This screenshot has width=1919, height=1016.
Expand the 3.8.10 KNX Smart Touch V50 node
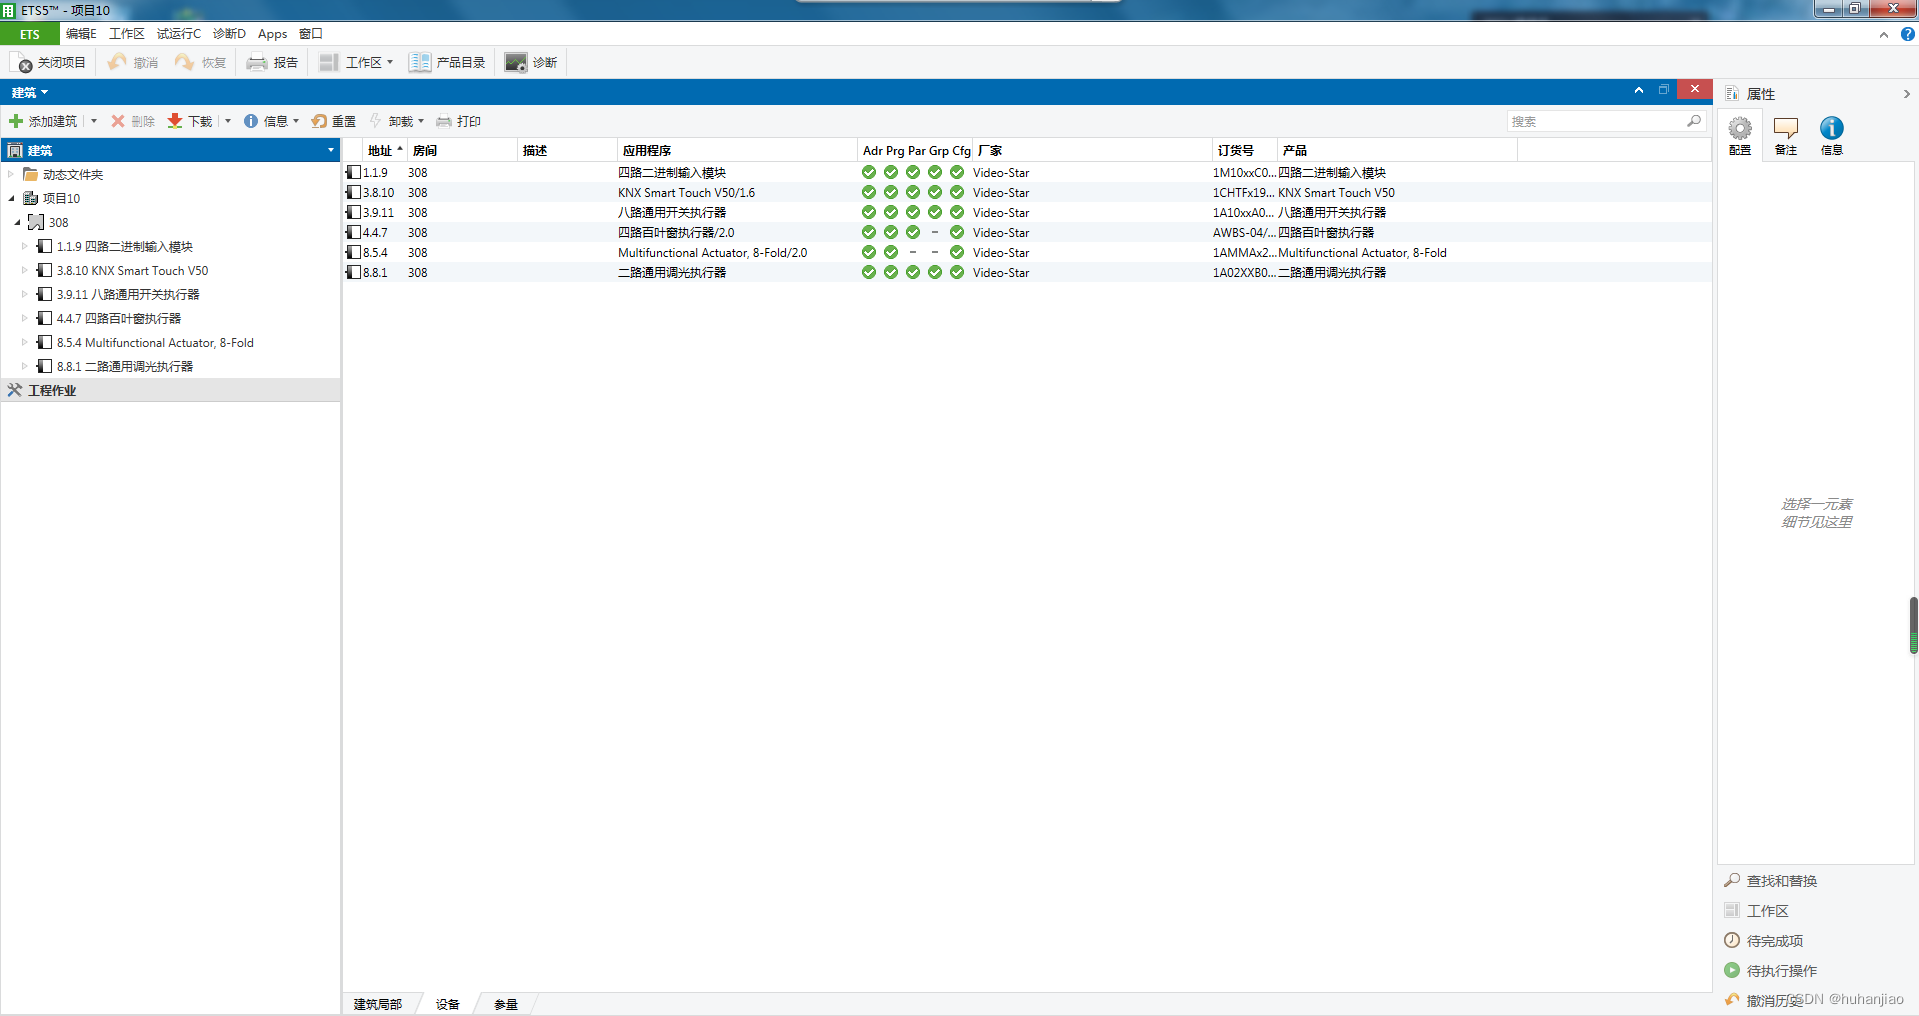pyautogui.click(x=25, y=270)
